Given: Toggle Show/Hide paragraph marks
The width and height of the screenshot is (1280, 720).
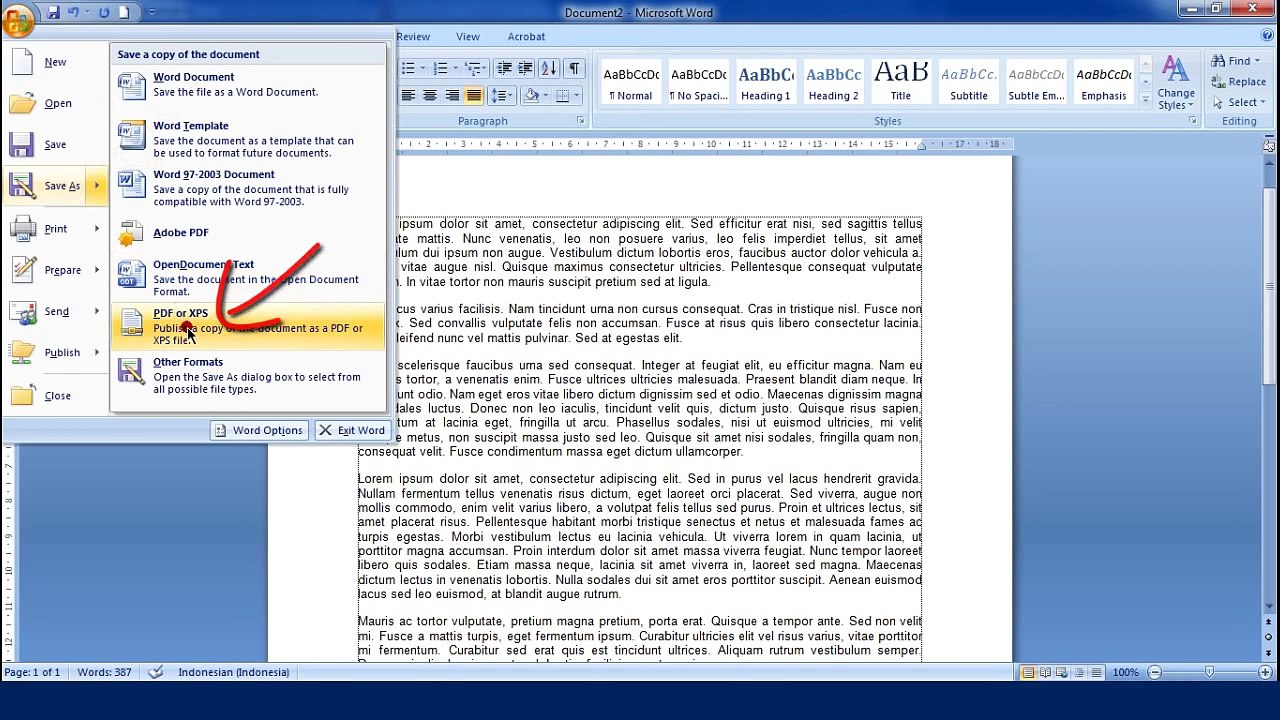Looking at the screenshot, I should click(x=574, y=69).
